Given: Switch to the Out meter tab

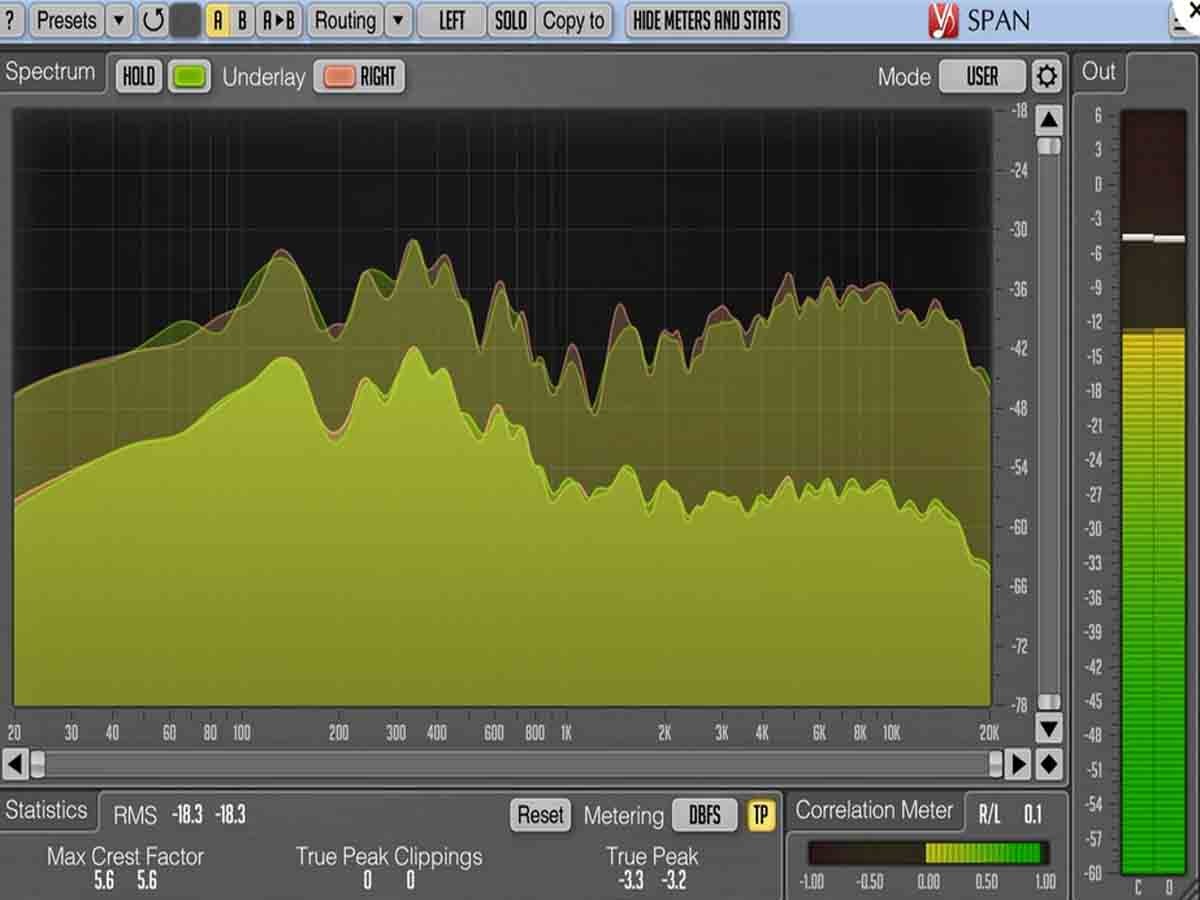Looking at the screenshot, I should click(1098, 72).
